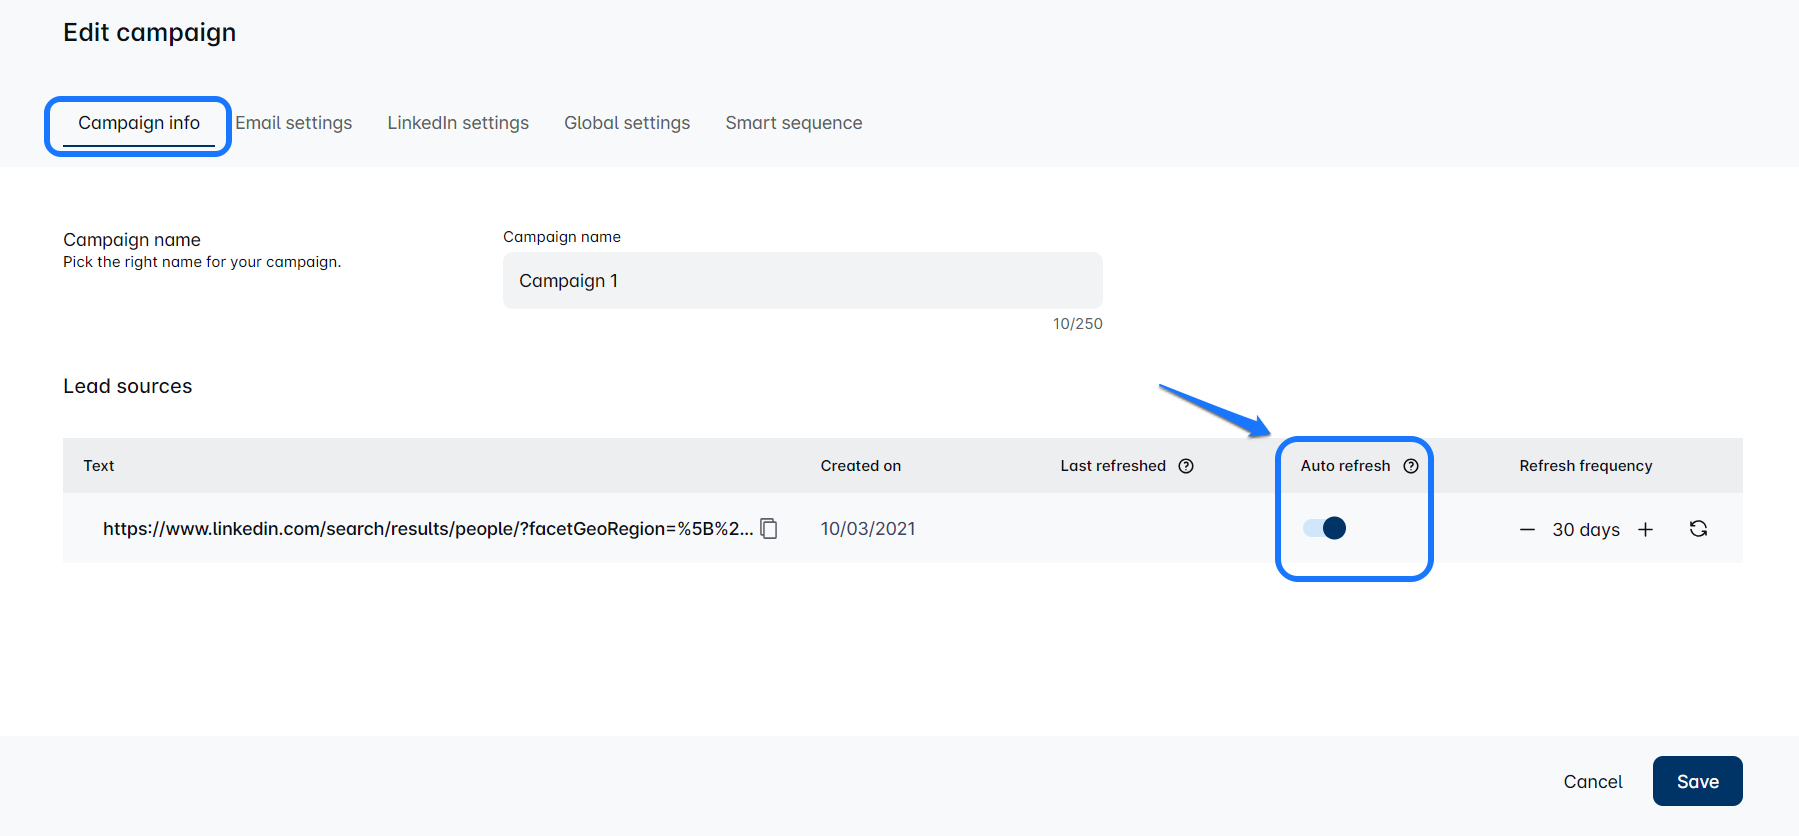Increase refresh frequency with plus icon
1799x836 pixels.
click(1645, 530)
